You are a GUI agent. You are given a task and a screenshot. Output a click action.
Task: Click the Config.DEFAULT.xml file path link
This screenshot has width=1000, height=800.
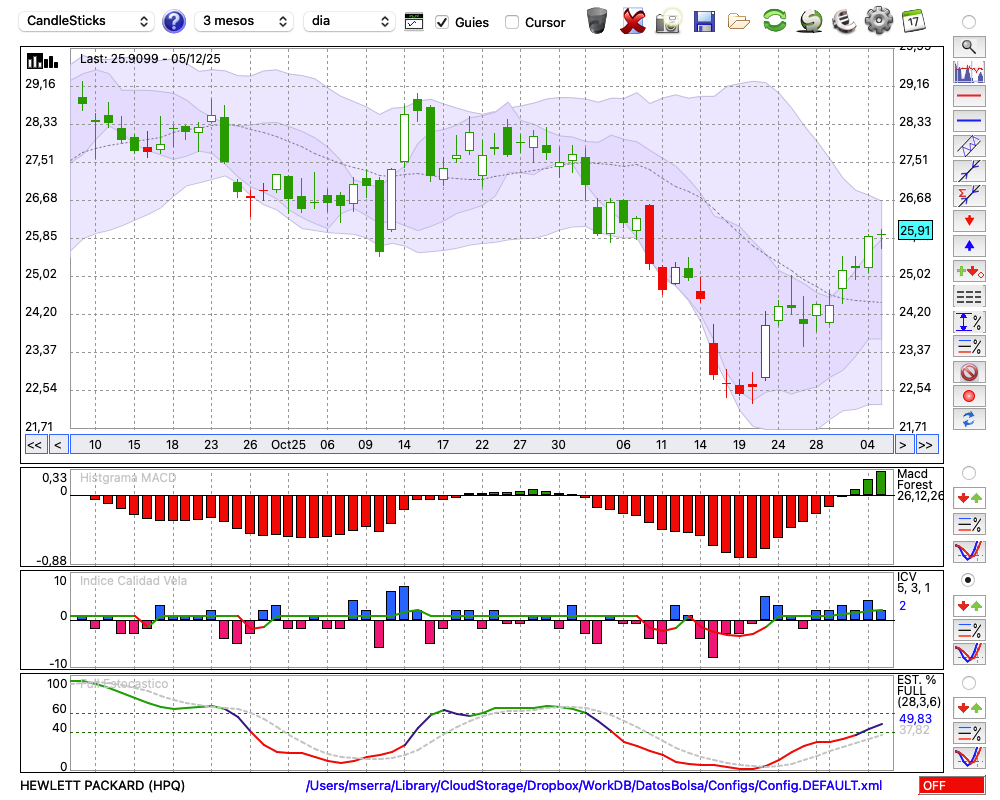594,785
